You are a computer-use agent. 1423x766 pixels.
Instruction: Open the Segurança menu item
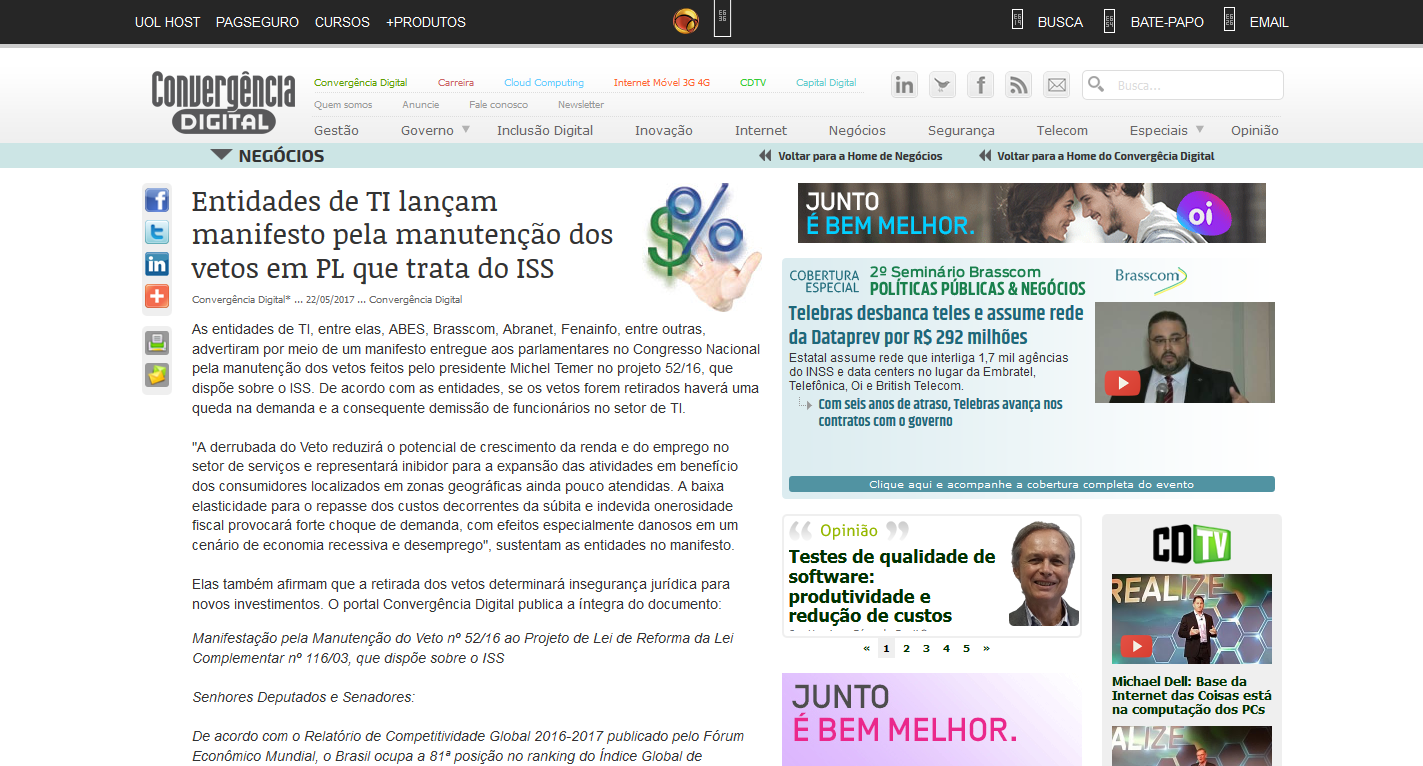click(x=961, y=130)
